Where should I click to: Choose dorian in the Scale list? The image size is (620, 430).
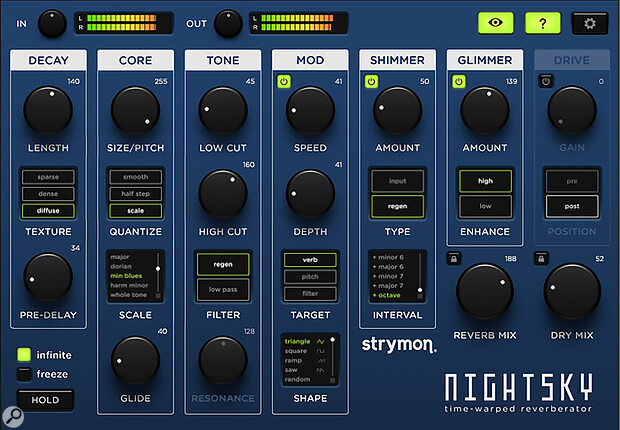tap(121, 266)
